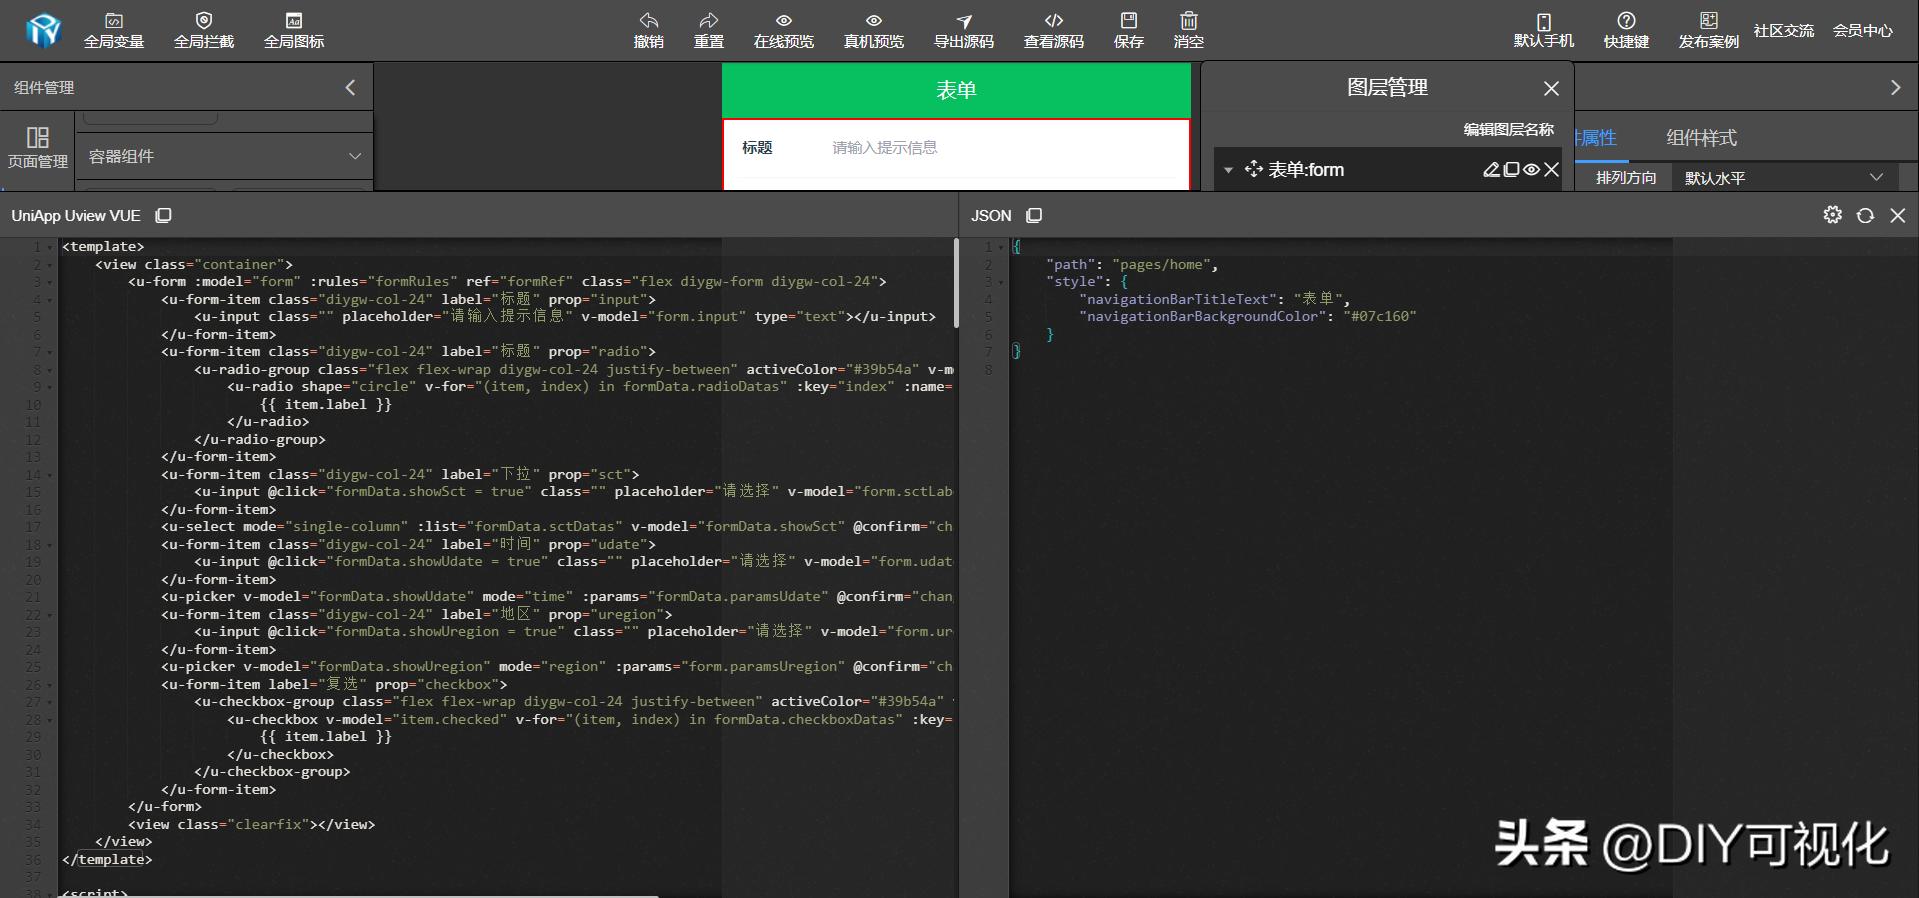Expand the 容器组件 component section
The width and height of the screenshot is (1919, 898).
point(354,156)
